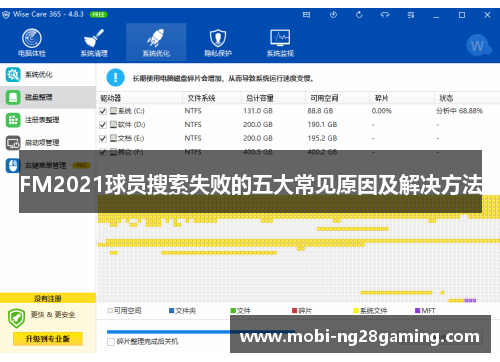Click the purple MFT legend swatch
This screenshot has height=362, width=500.
(417, 311)
